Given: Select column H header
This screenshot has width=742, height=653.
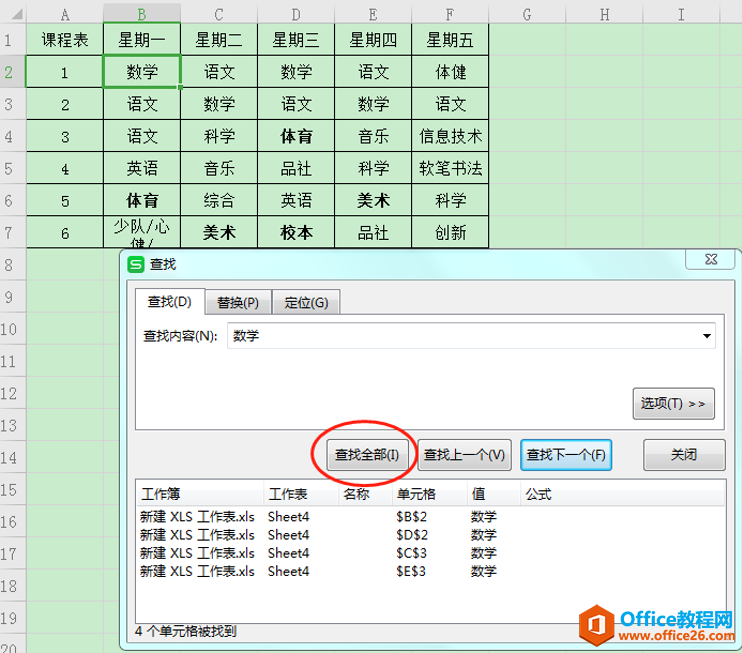Looking at the screenshot, I should click(604, 14).
